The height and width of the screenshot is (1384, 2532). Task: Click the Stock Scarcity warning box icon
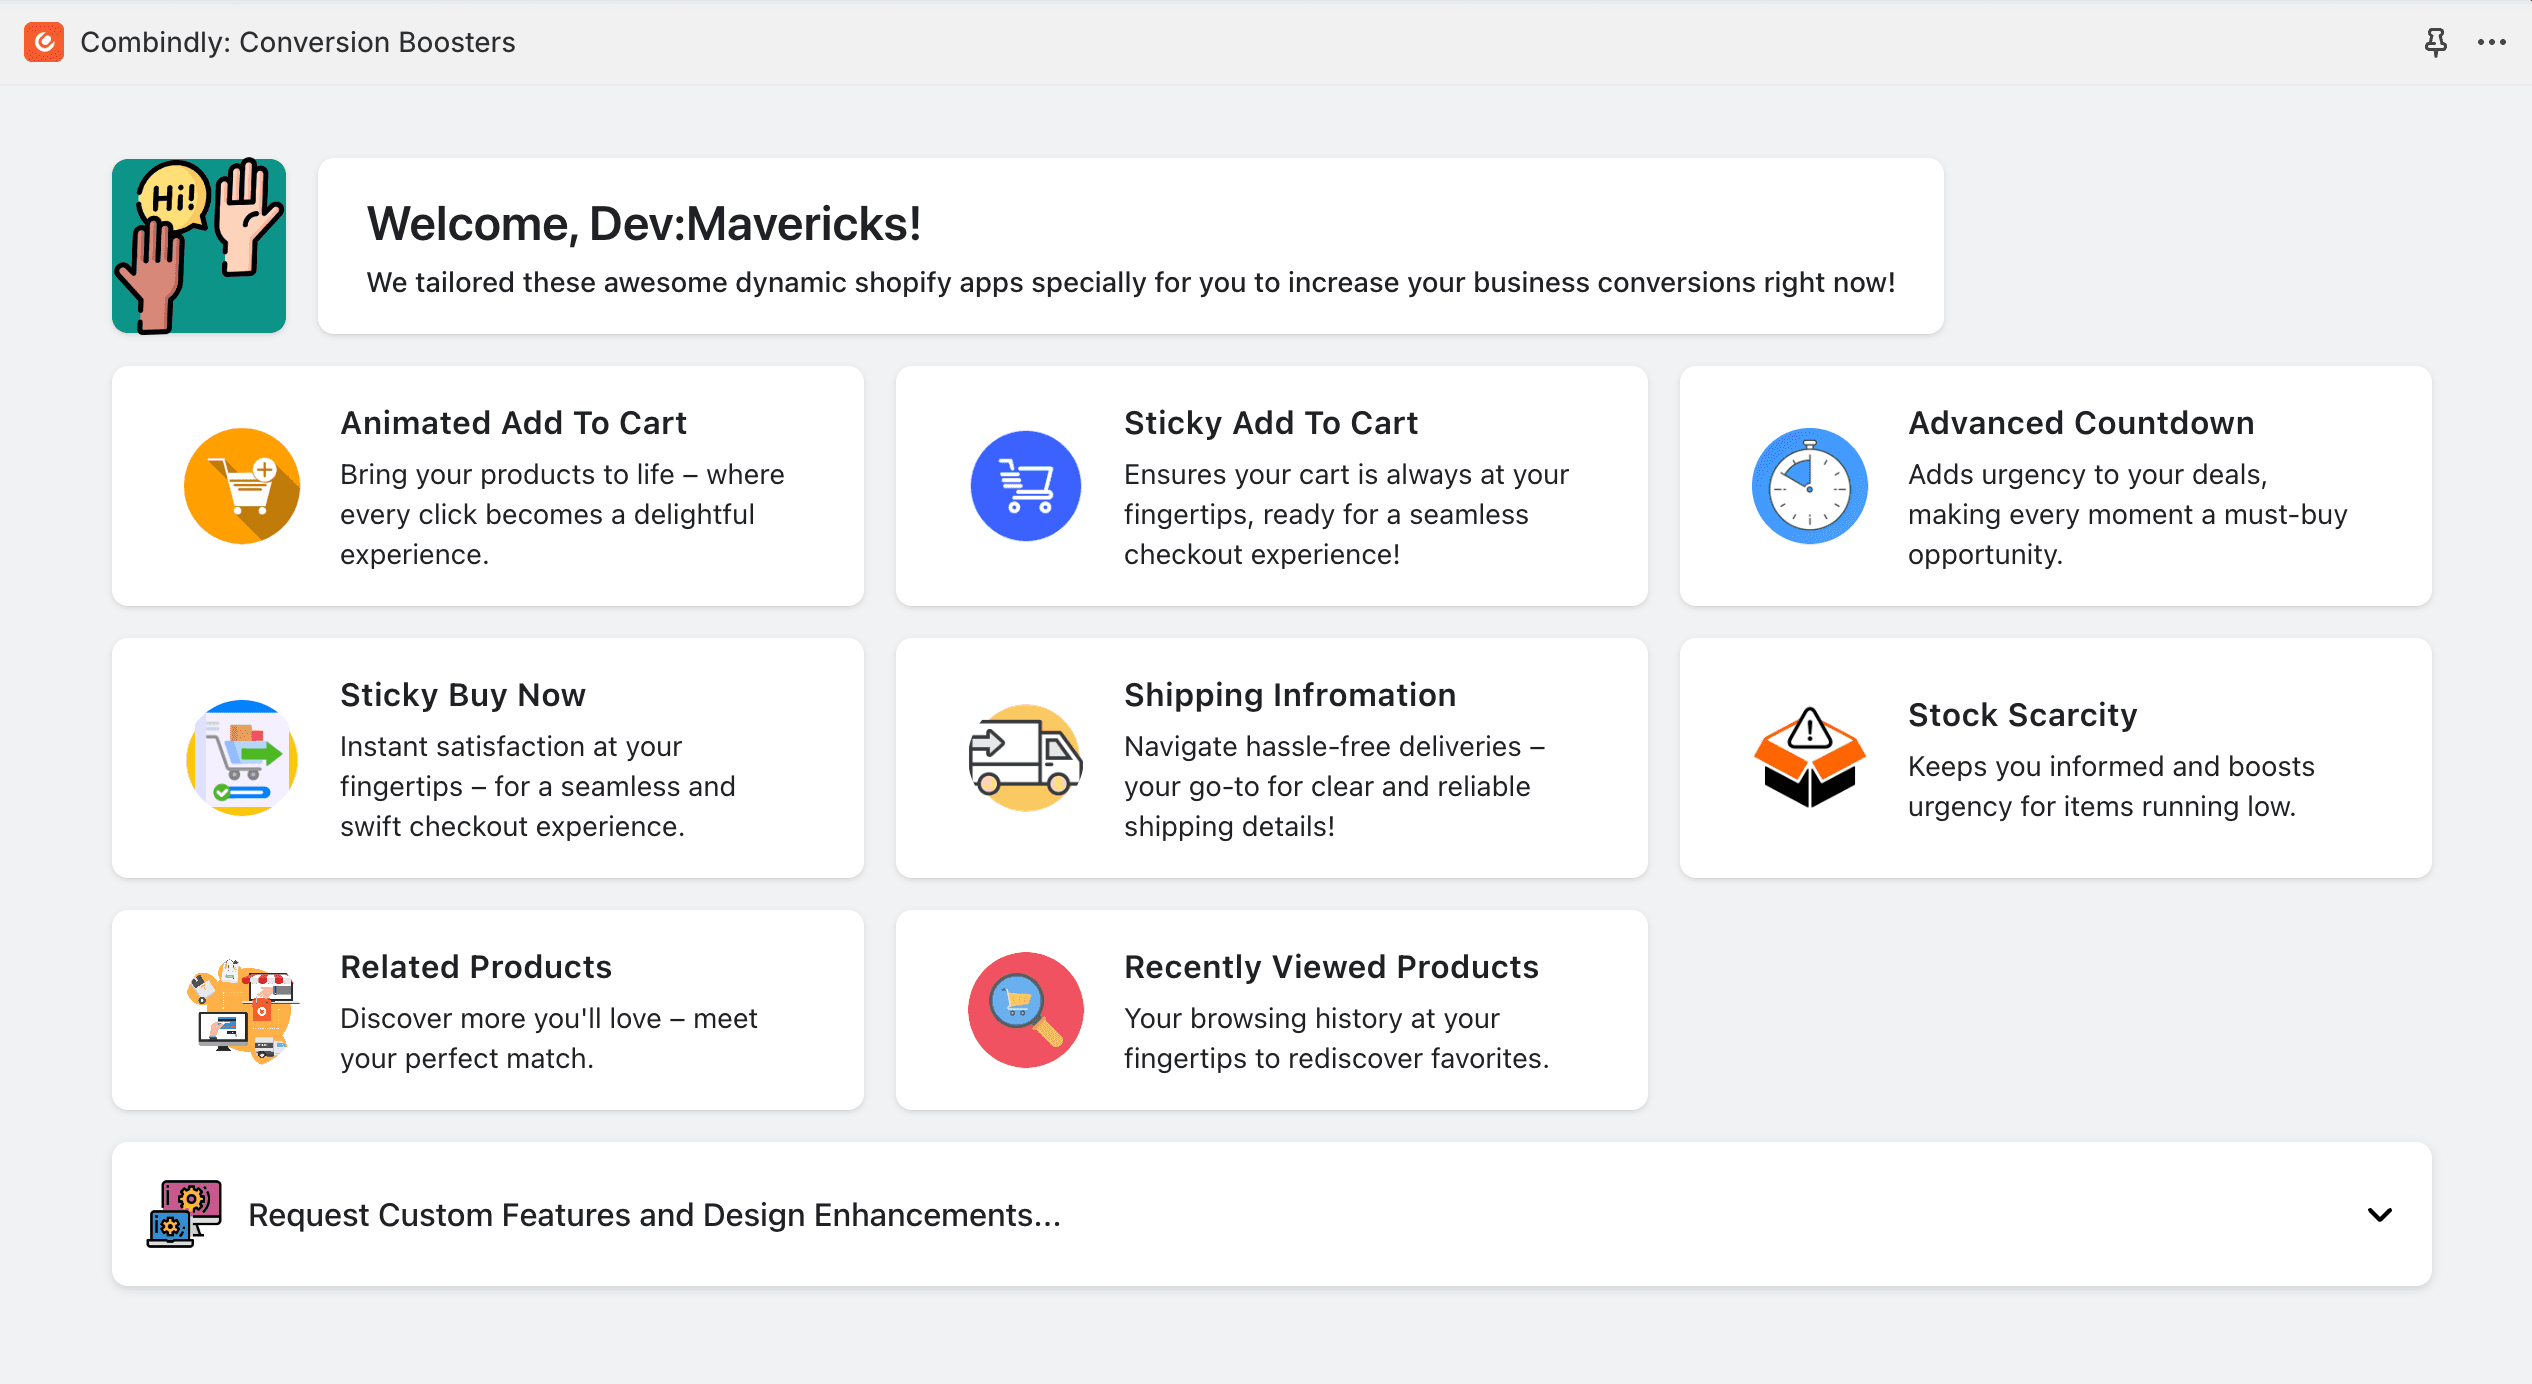point(1809,758)
